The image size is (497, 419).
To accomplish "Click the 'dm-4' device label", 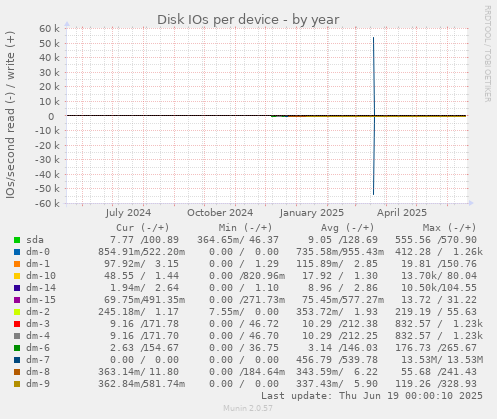I will pyautogui.click(x=38, y=336).
